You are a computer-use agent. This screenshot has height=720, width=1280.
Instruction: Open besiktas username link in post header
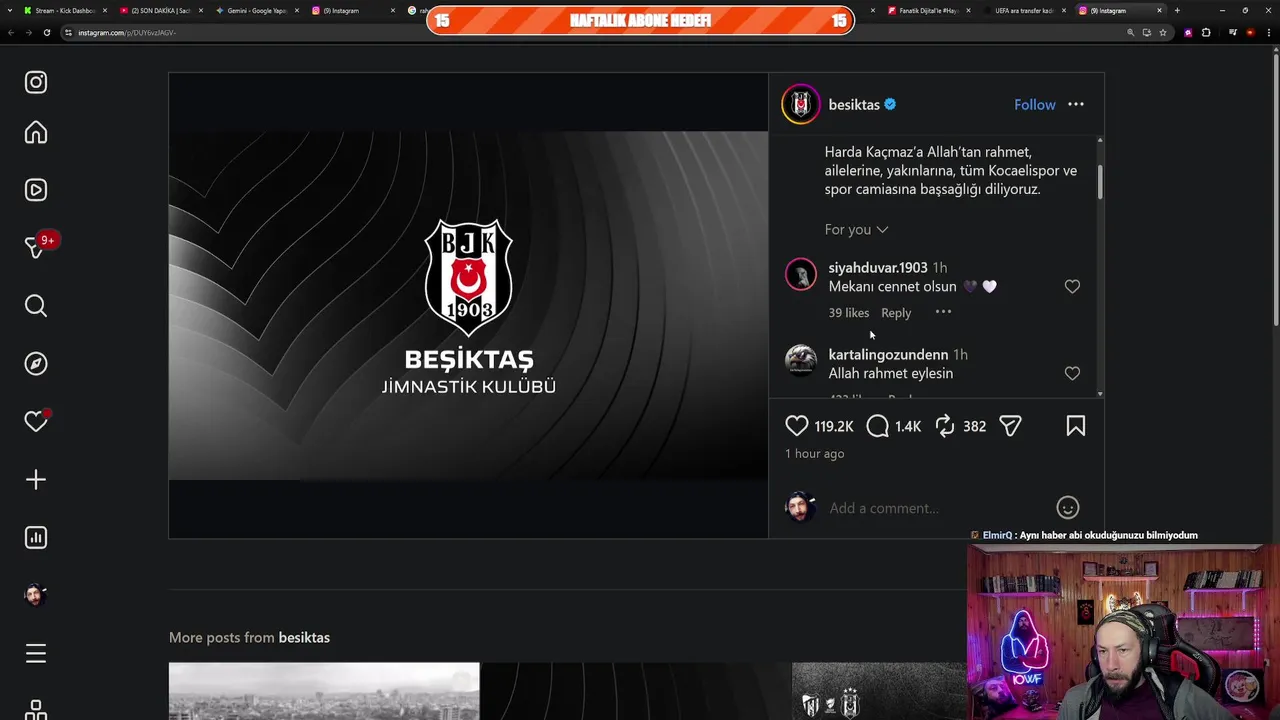click(854, 104)
